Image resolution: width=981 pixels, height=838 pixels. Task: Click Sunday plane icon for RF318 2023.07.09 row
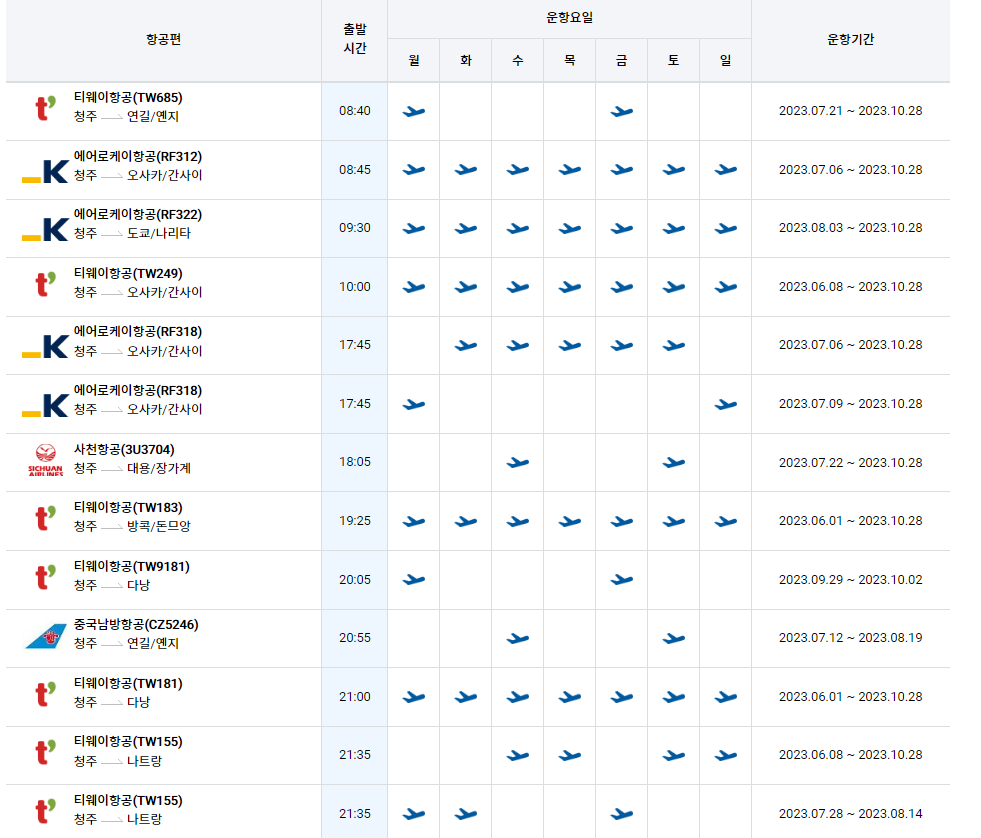[x=725, y=404]
